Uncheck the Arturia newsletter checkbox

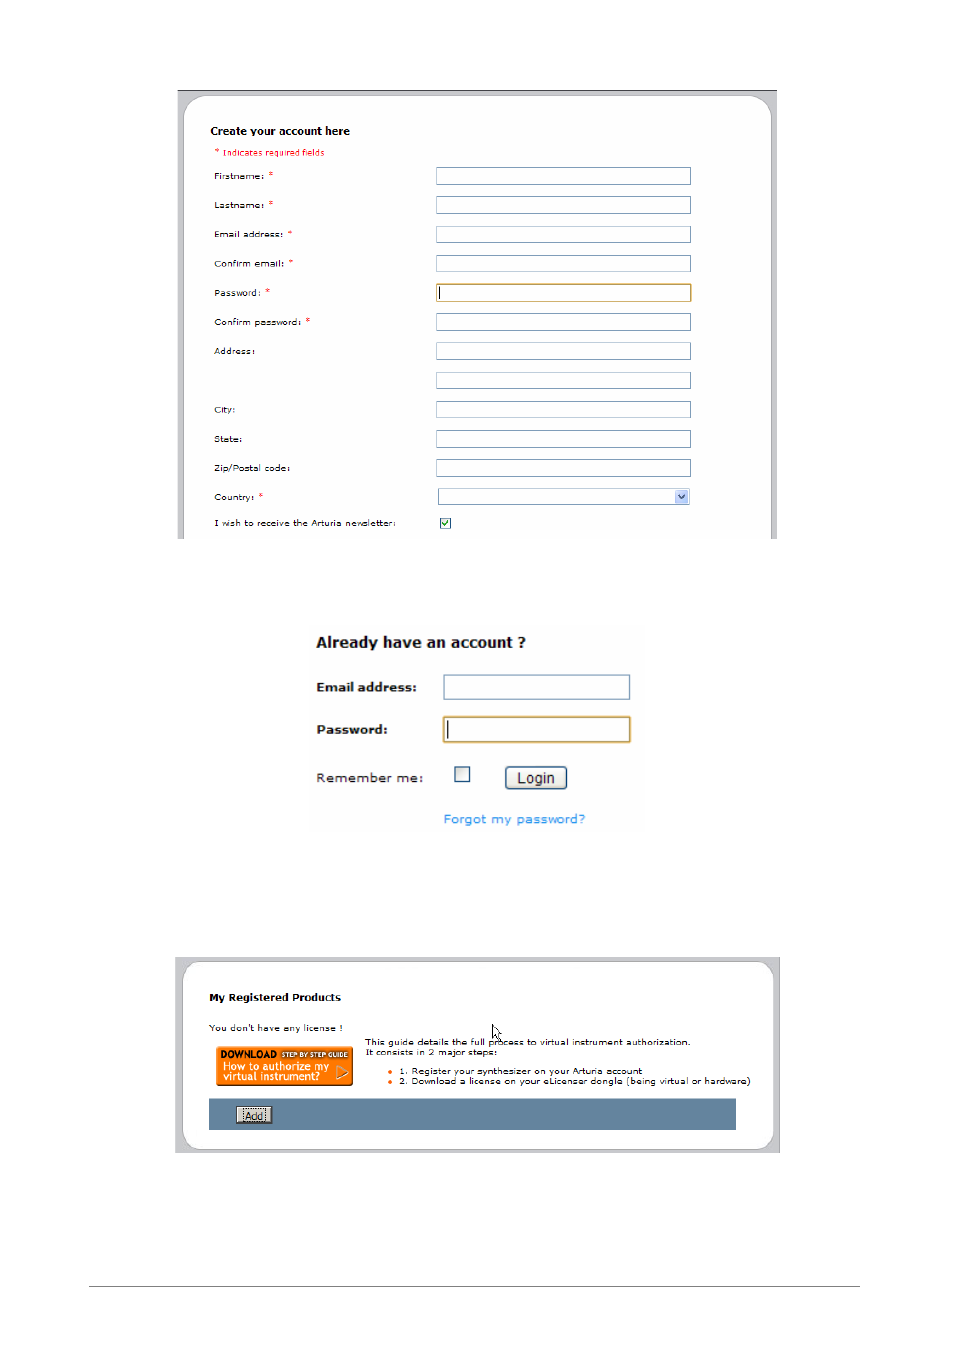[x=445, y=523]
